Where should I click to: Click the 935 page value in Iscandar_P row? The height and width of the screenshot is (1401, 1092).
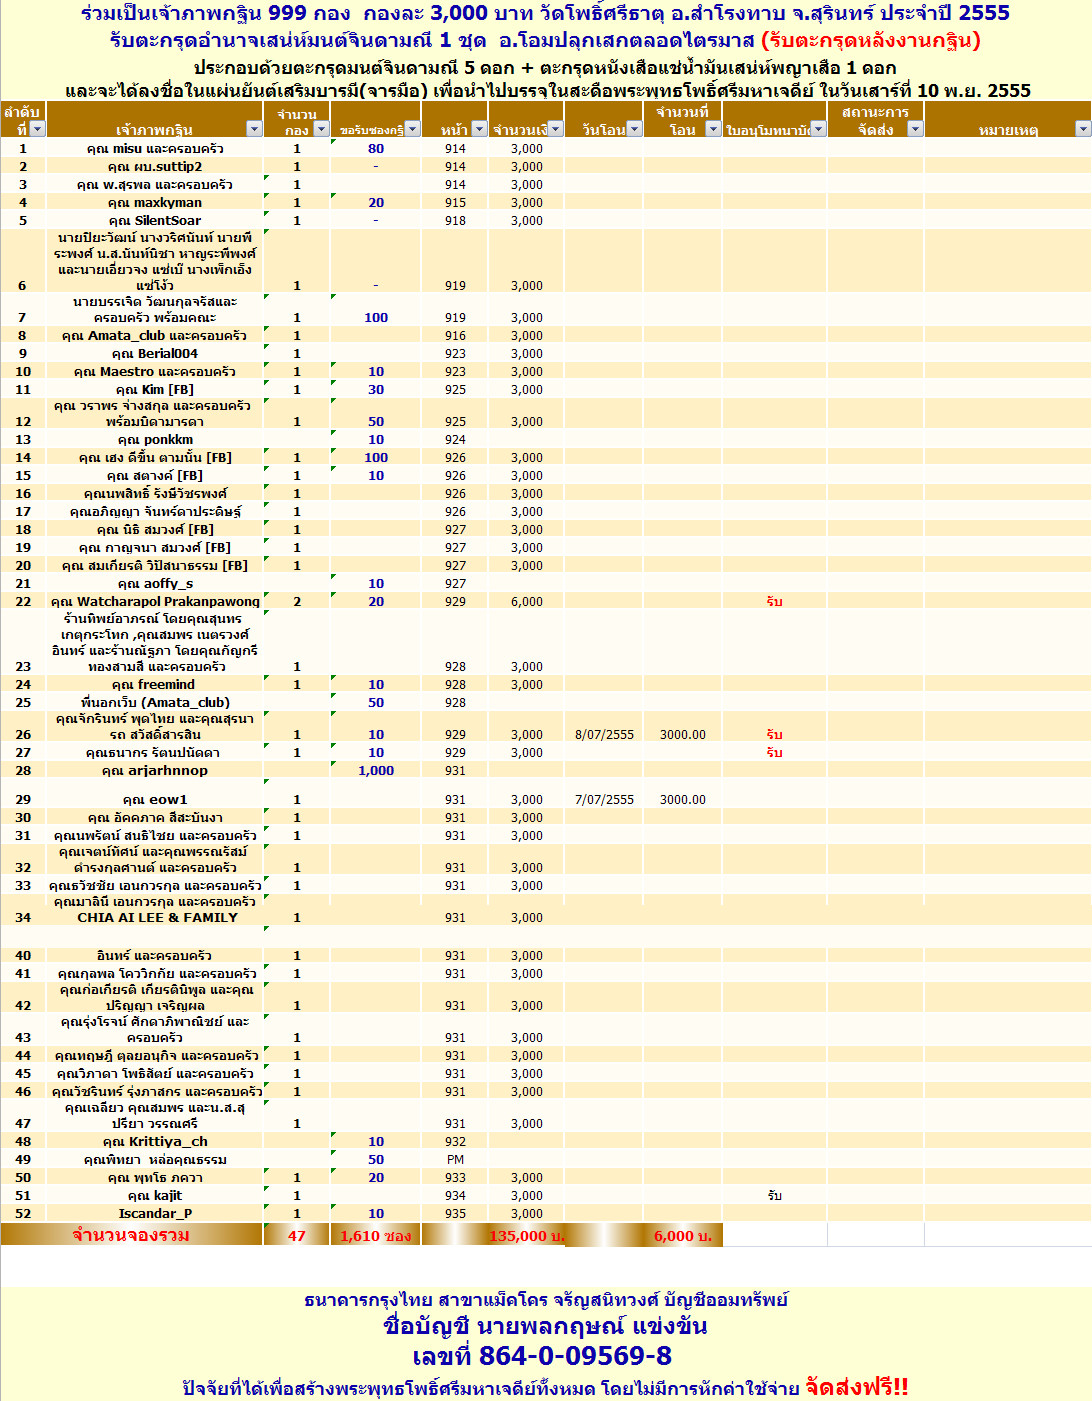coord(455,1214)
